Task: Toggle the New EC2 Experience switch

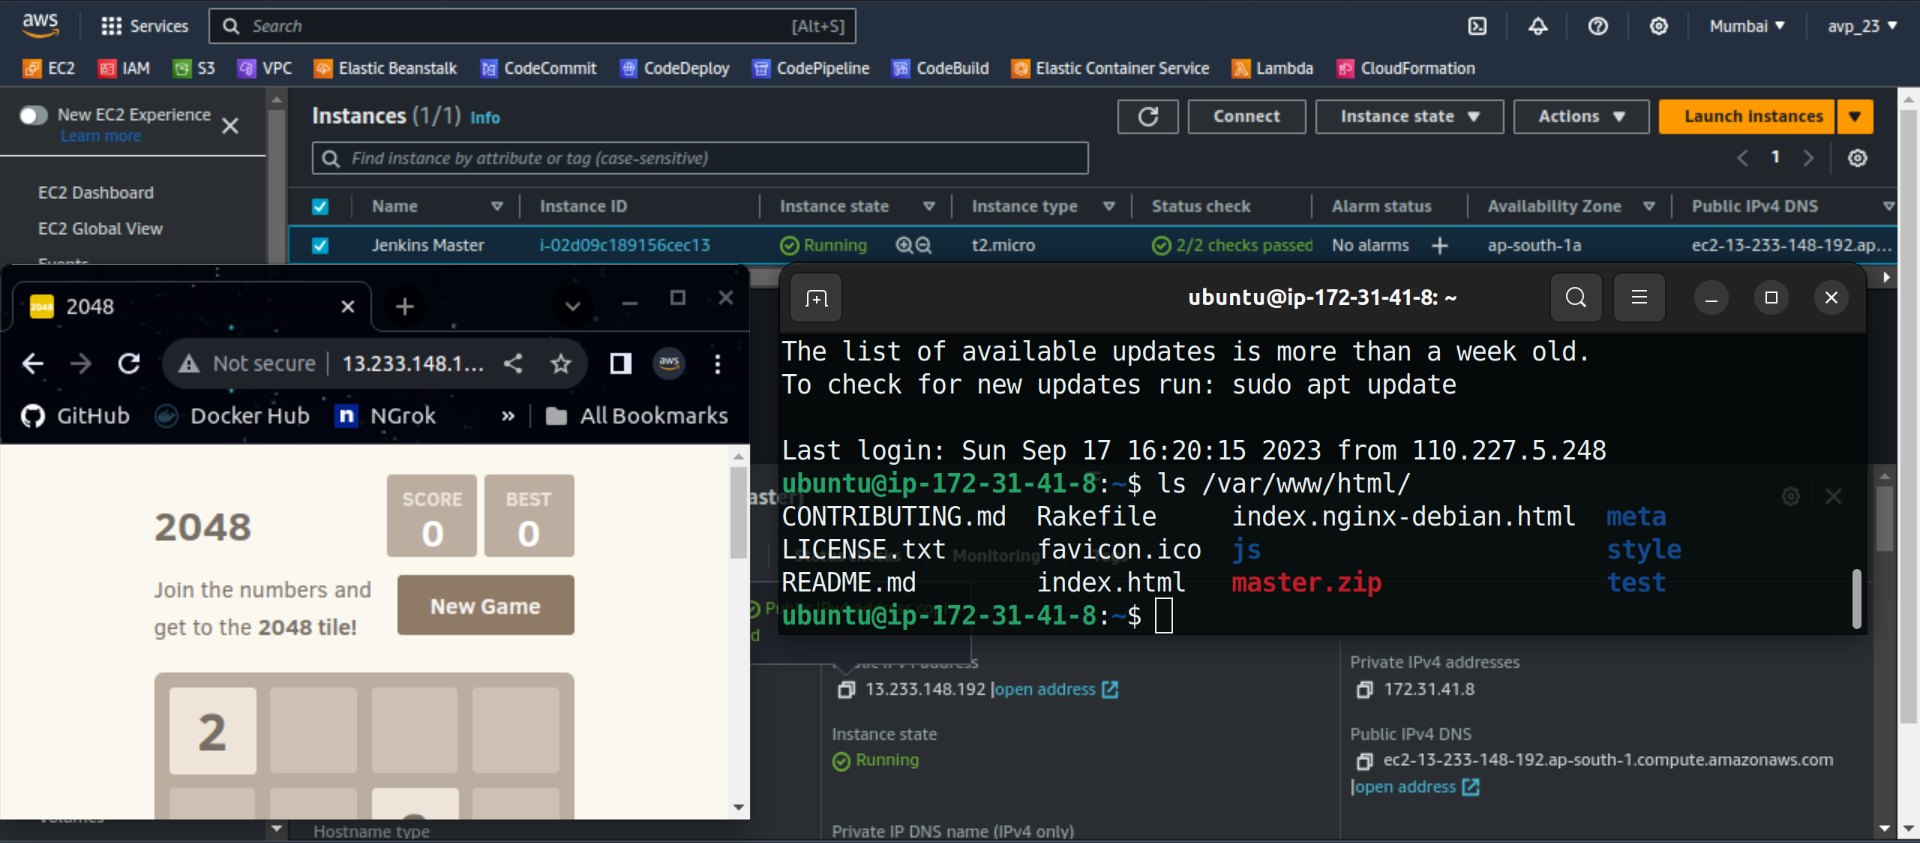Action: [x=34, y=115]
